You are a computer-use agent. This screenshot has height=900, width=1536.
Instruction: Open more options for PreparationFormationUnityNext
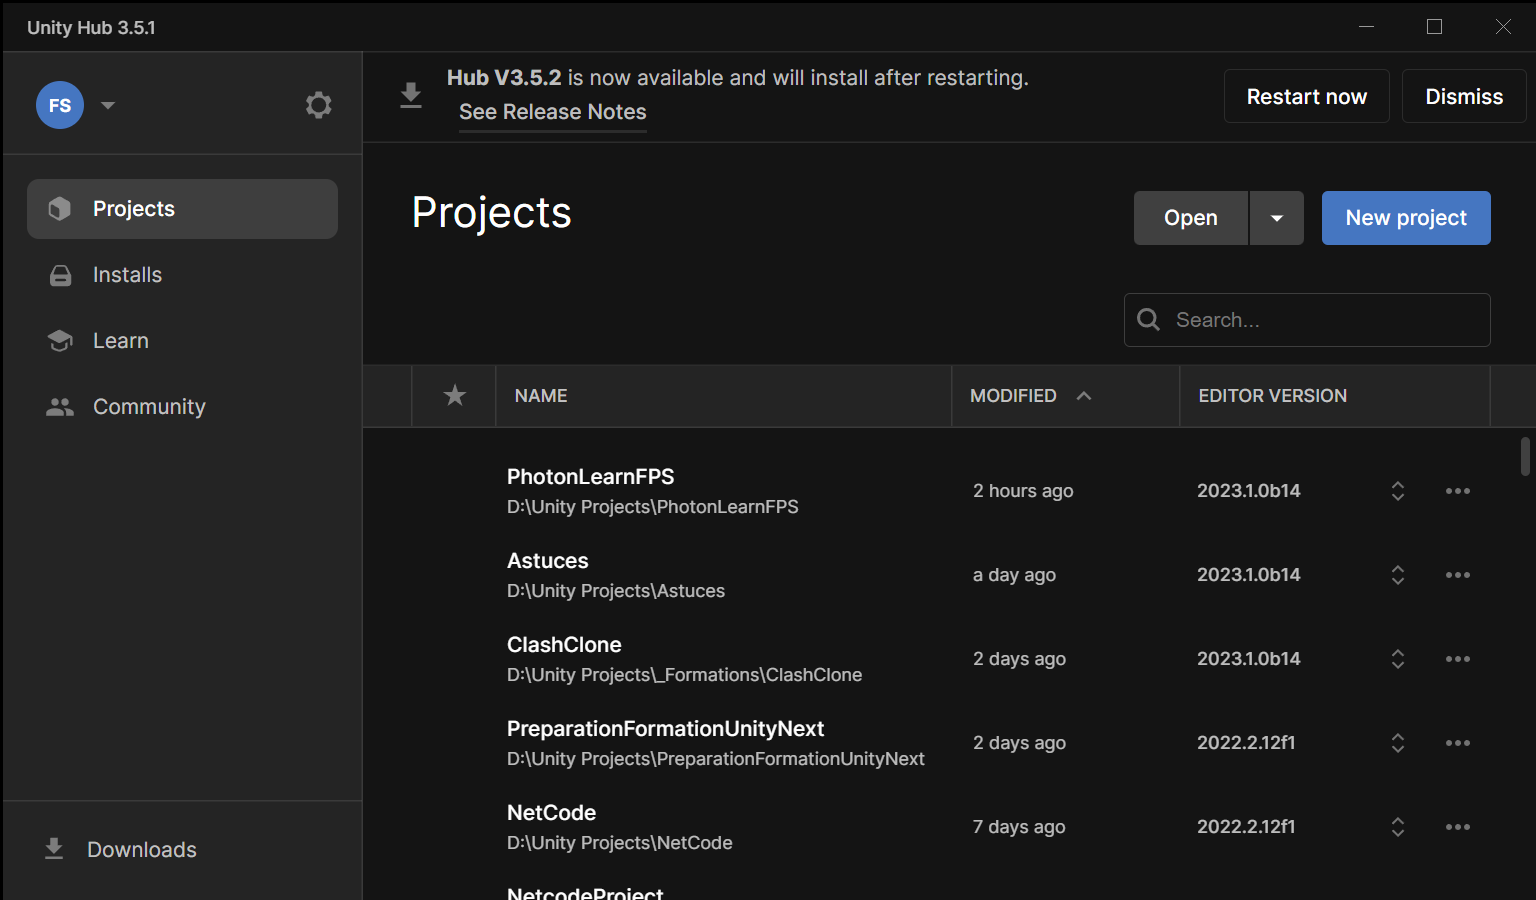tap(1458, 743)
